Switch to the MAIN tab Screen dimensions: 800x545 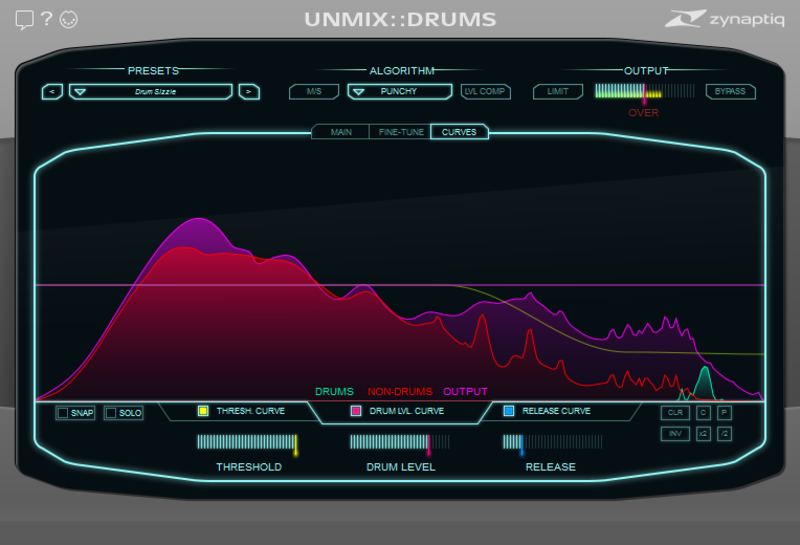341,132
